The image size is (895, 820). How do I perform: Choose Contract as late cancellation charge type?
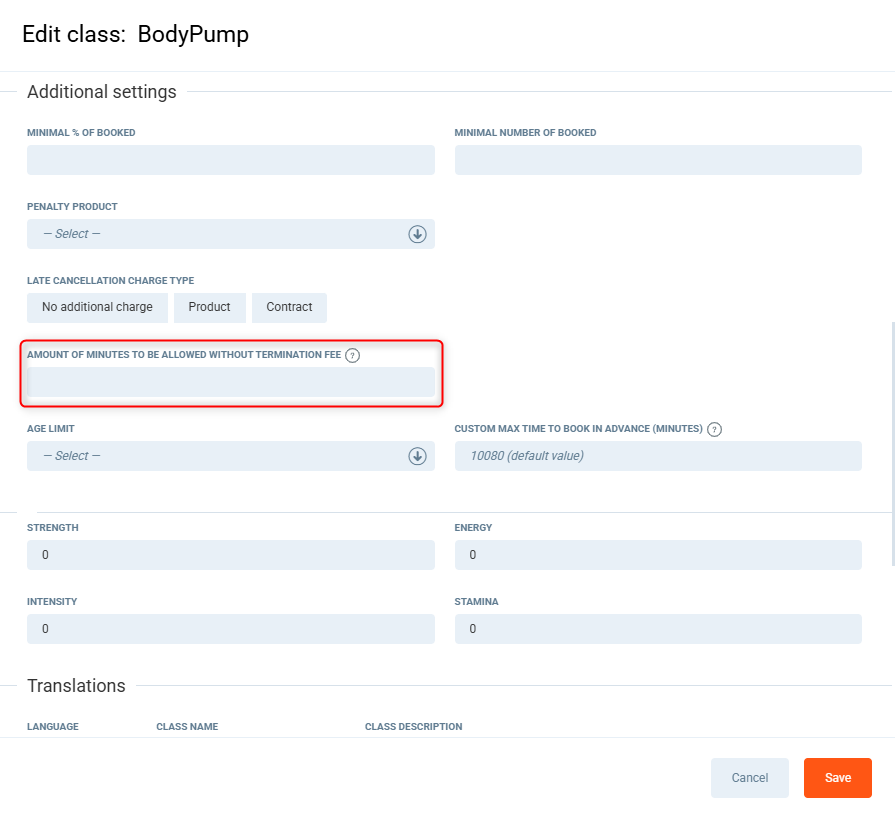(289, 307)
